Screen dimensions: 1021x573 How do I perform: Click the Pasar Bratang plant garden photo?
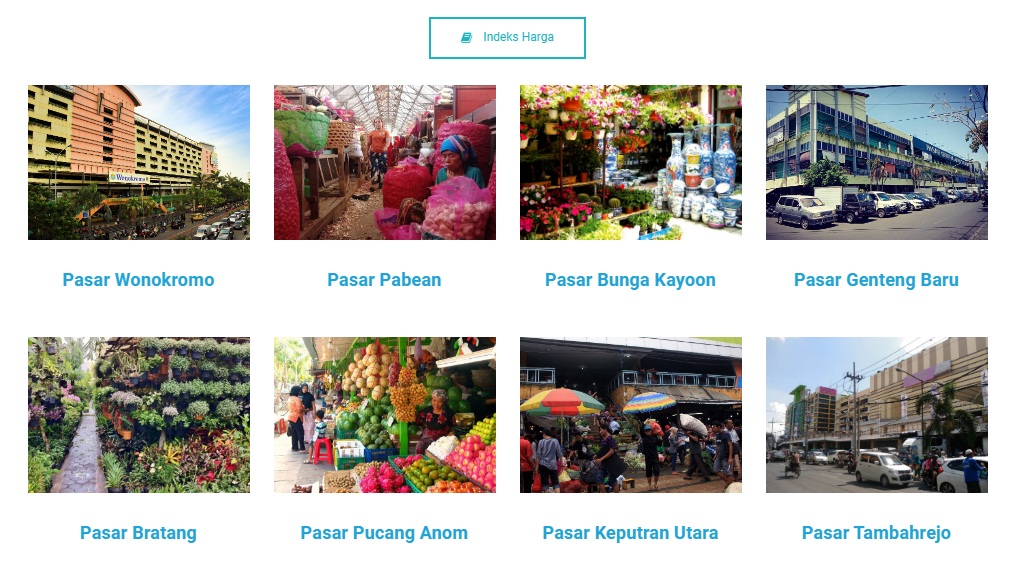[139, 415]
